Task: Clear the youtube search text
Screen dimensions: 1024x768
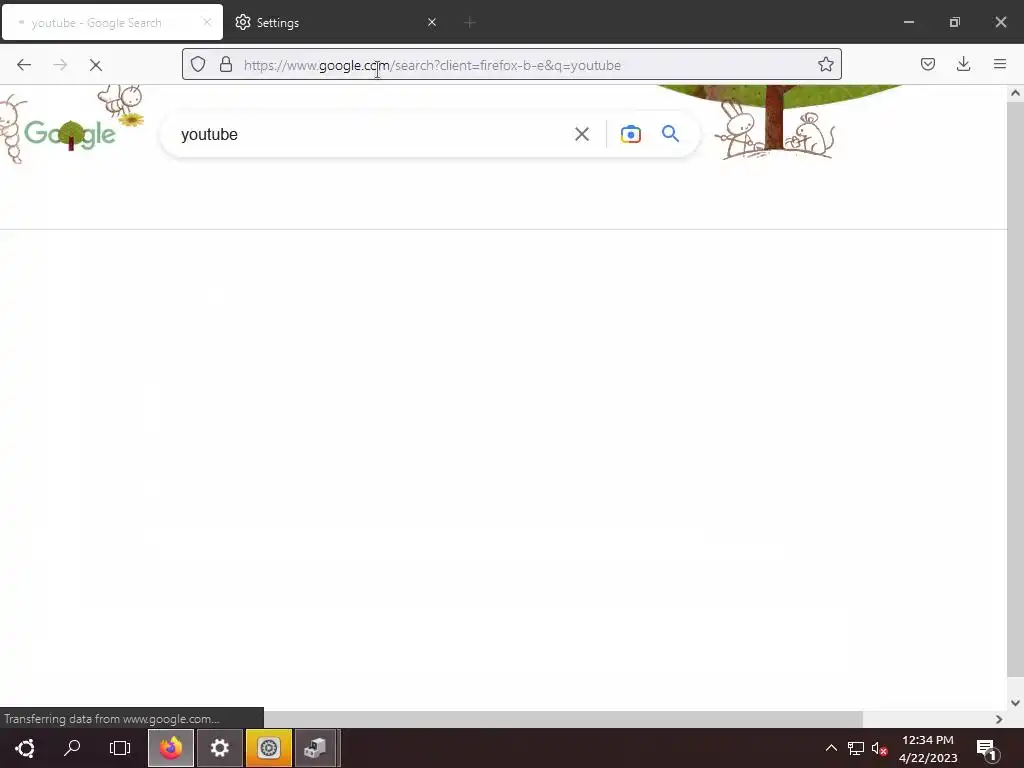Action: pos(581,135)
